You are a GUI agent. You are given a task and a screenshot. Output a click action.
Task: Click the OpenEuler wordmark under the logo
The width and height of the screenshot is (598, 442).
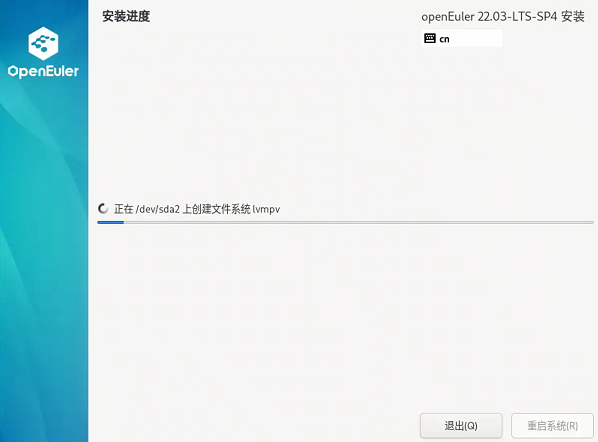pyautogui.click(x=43, y=71)
